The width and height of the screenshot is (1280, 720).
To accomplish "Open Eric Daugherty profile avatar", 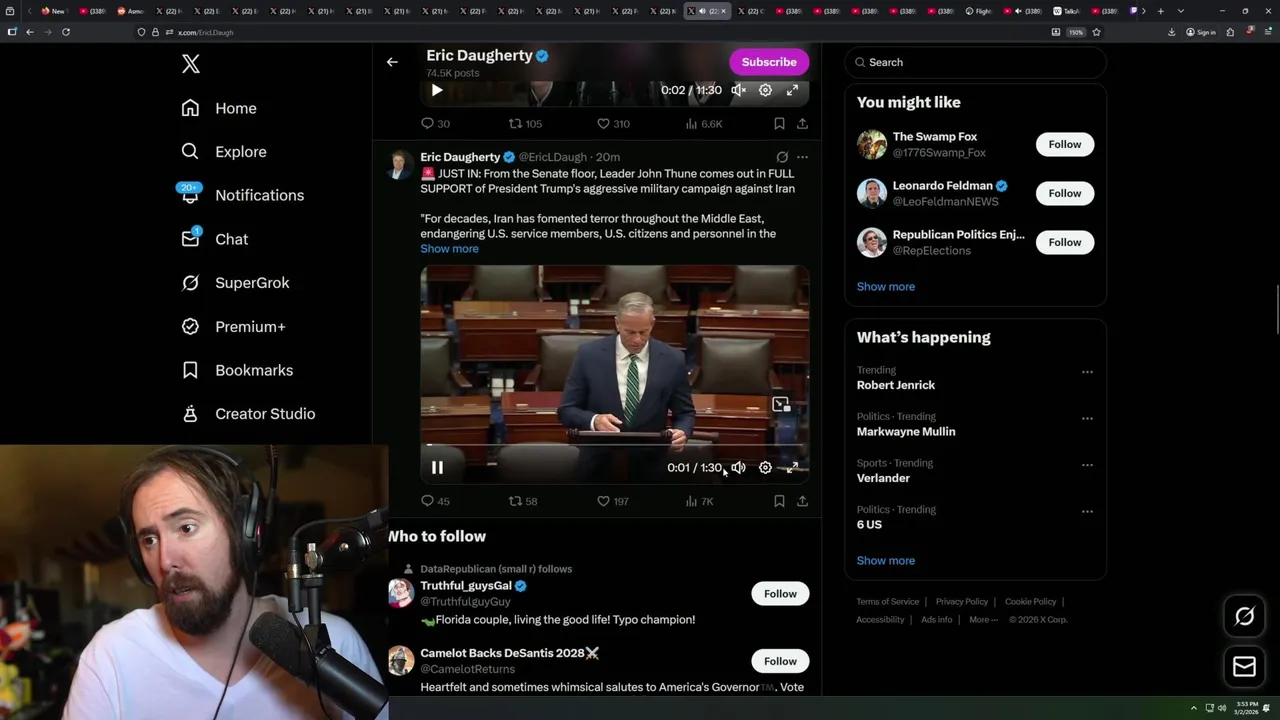I will click(x=400, y=165).
